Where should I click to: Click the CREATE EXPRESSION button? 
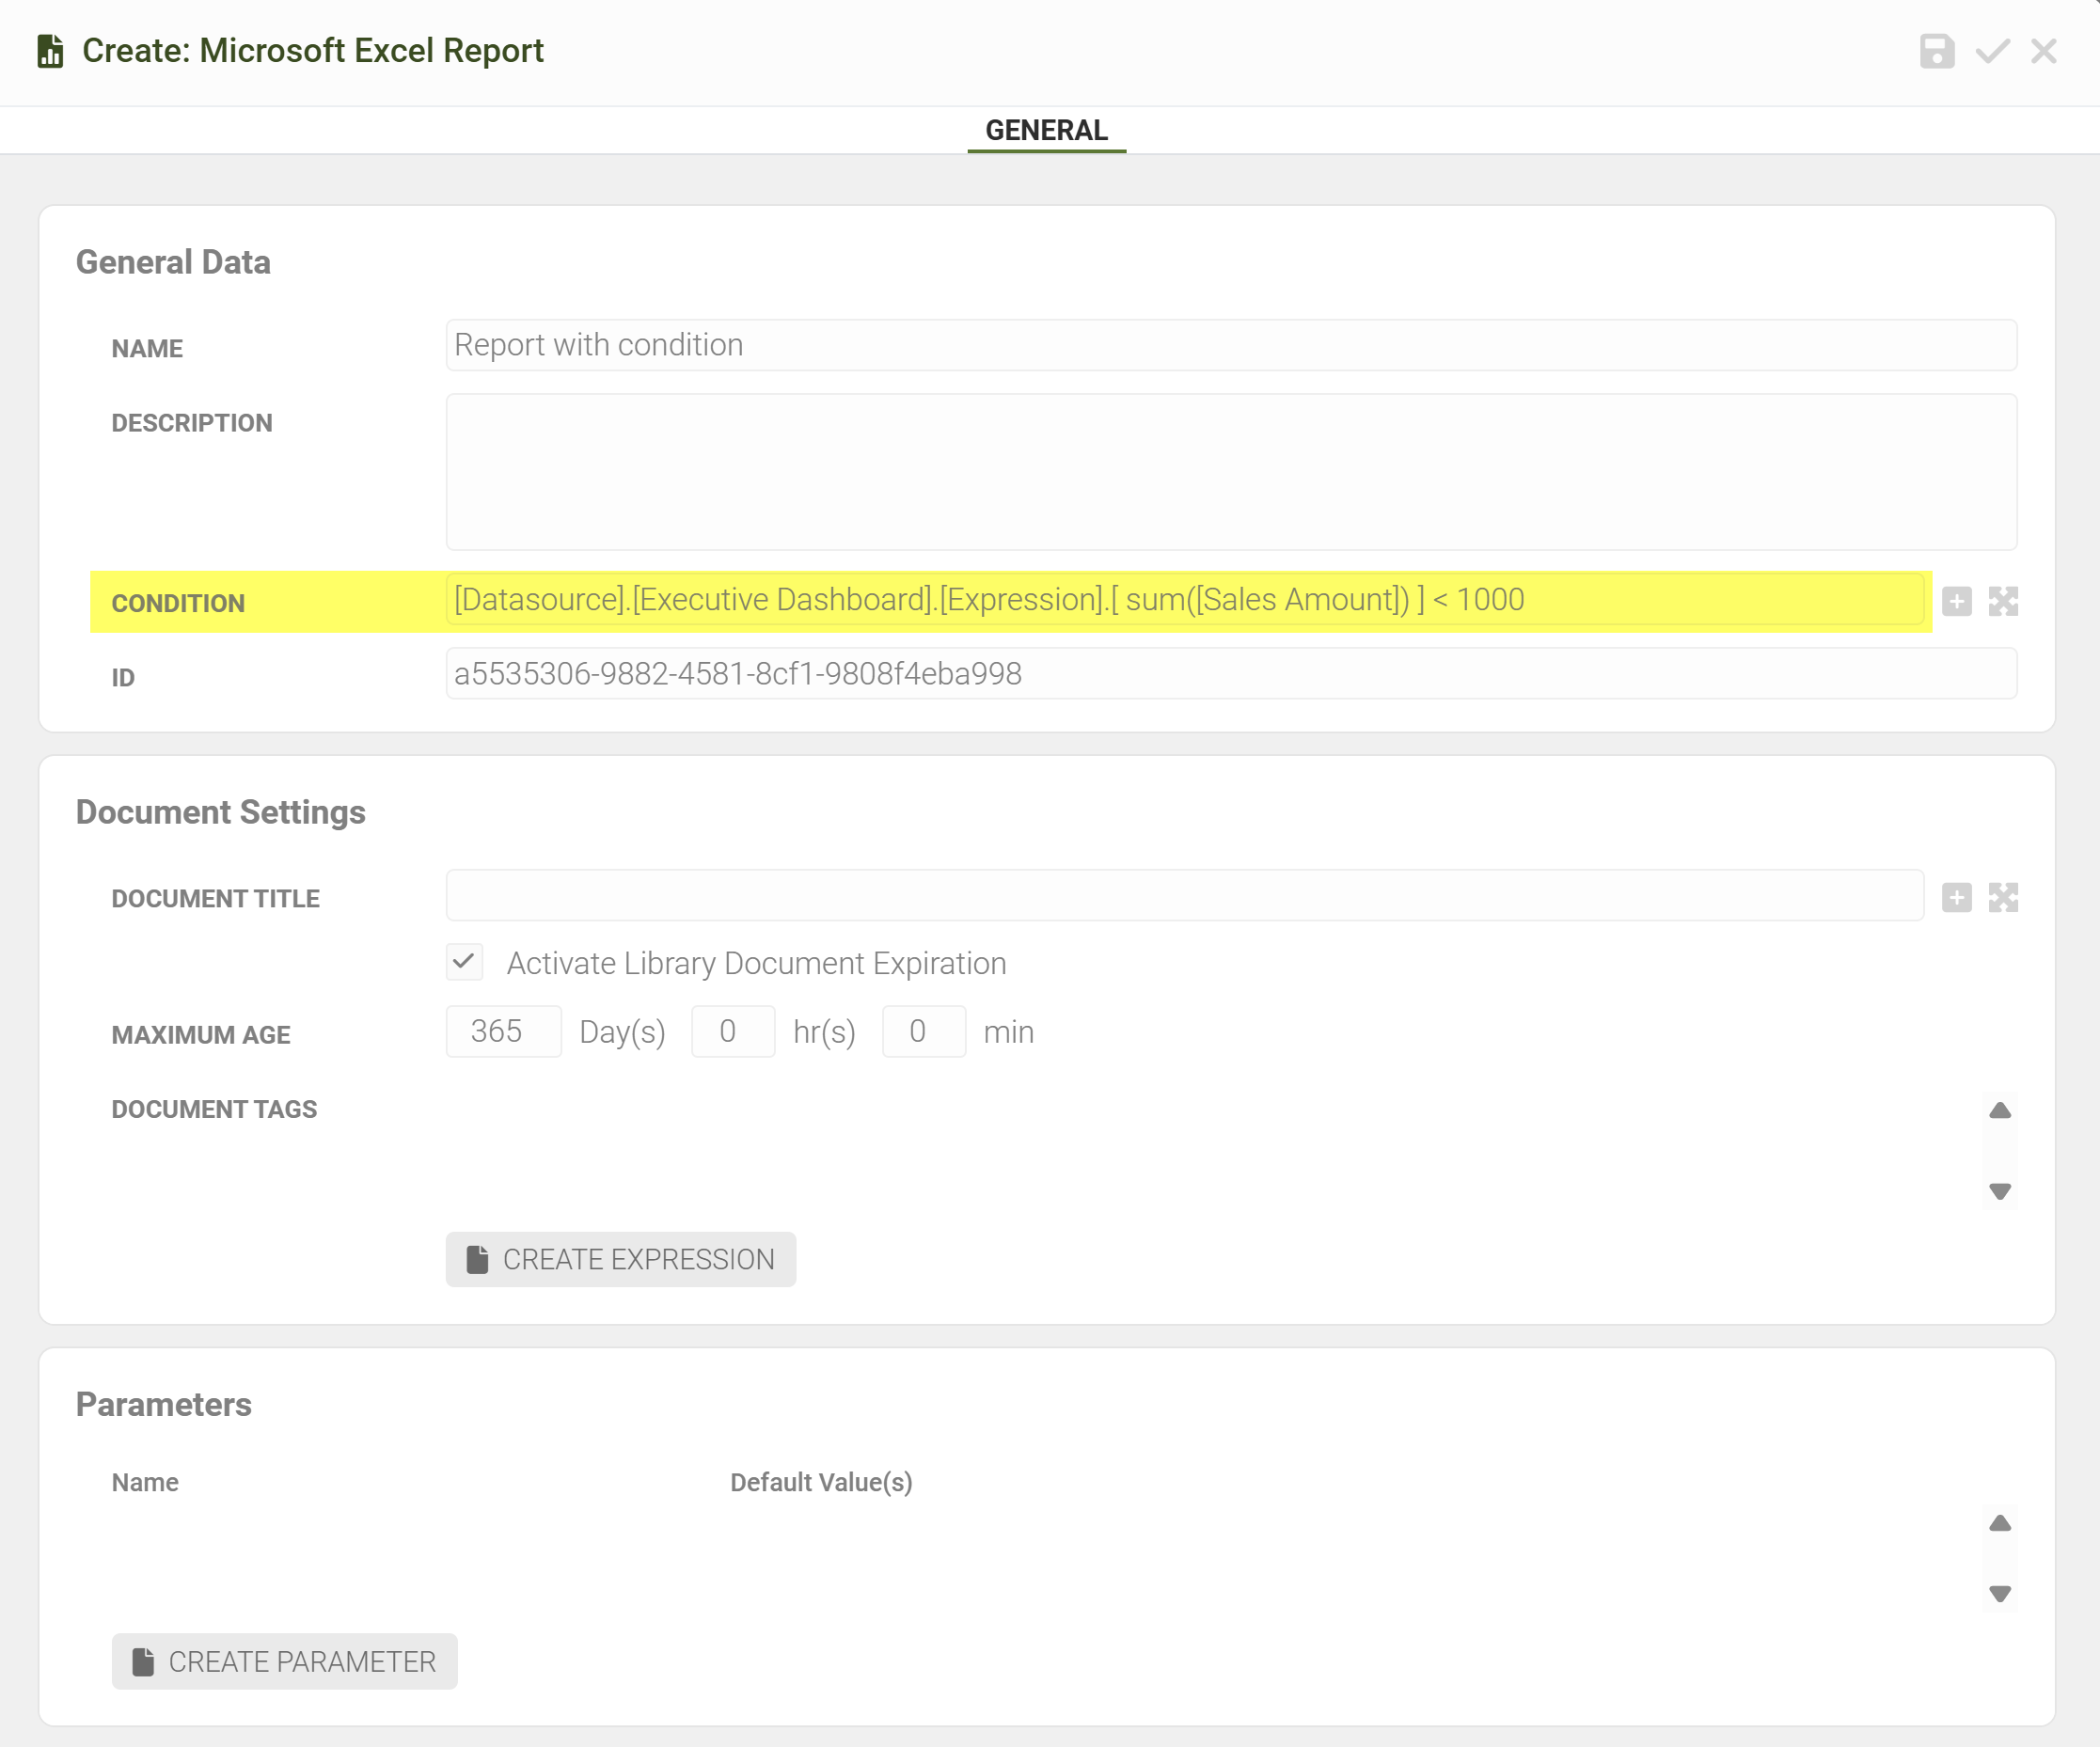point(621,1259)
